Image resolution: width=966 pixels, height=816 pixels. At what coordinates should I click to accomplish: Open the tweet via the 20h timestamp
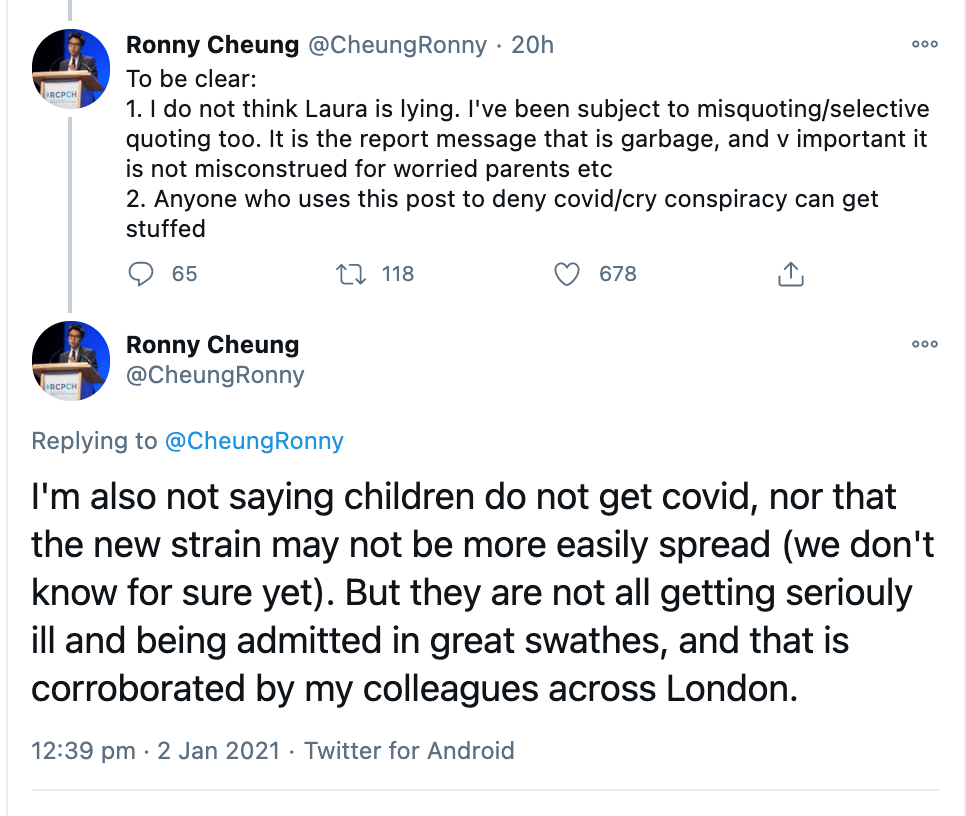[532, 45]
